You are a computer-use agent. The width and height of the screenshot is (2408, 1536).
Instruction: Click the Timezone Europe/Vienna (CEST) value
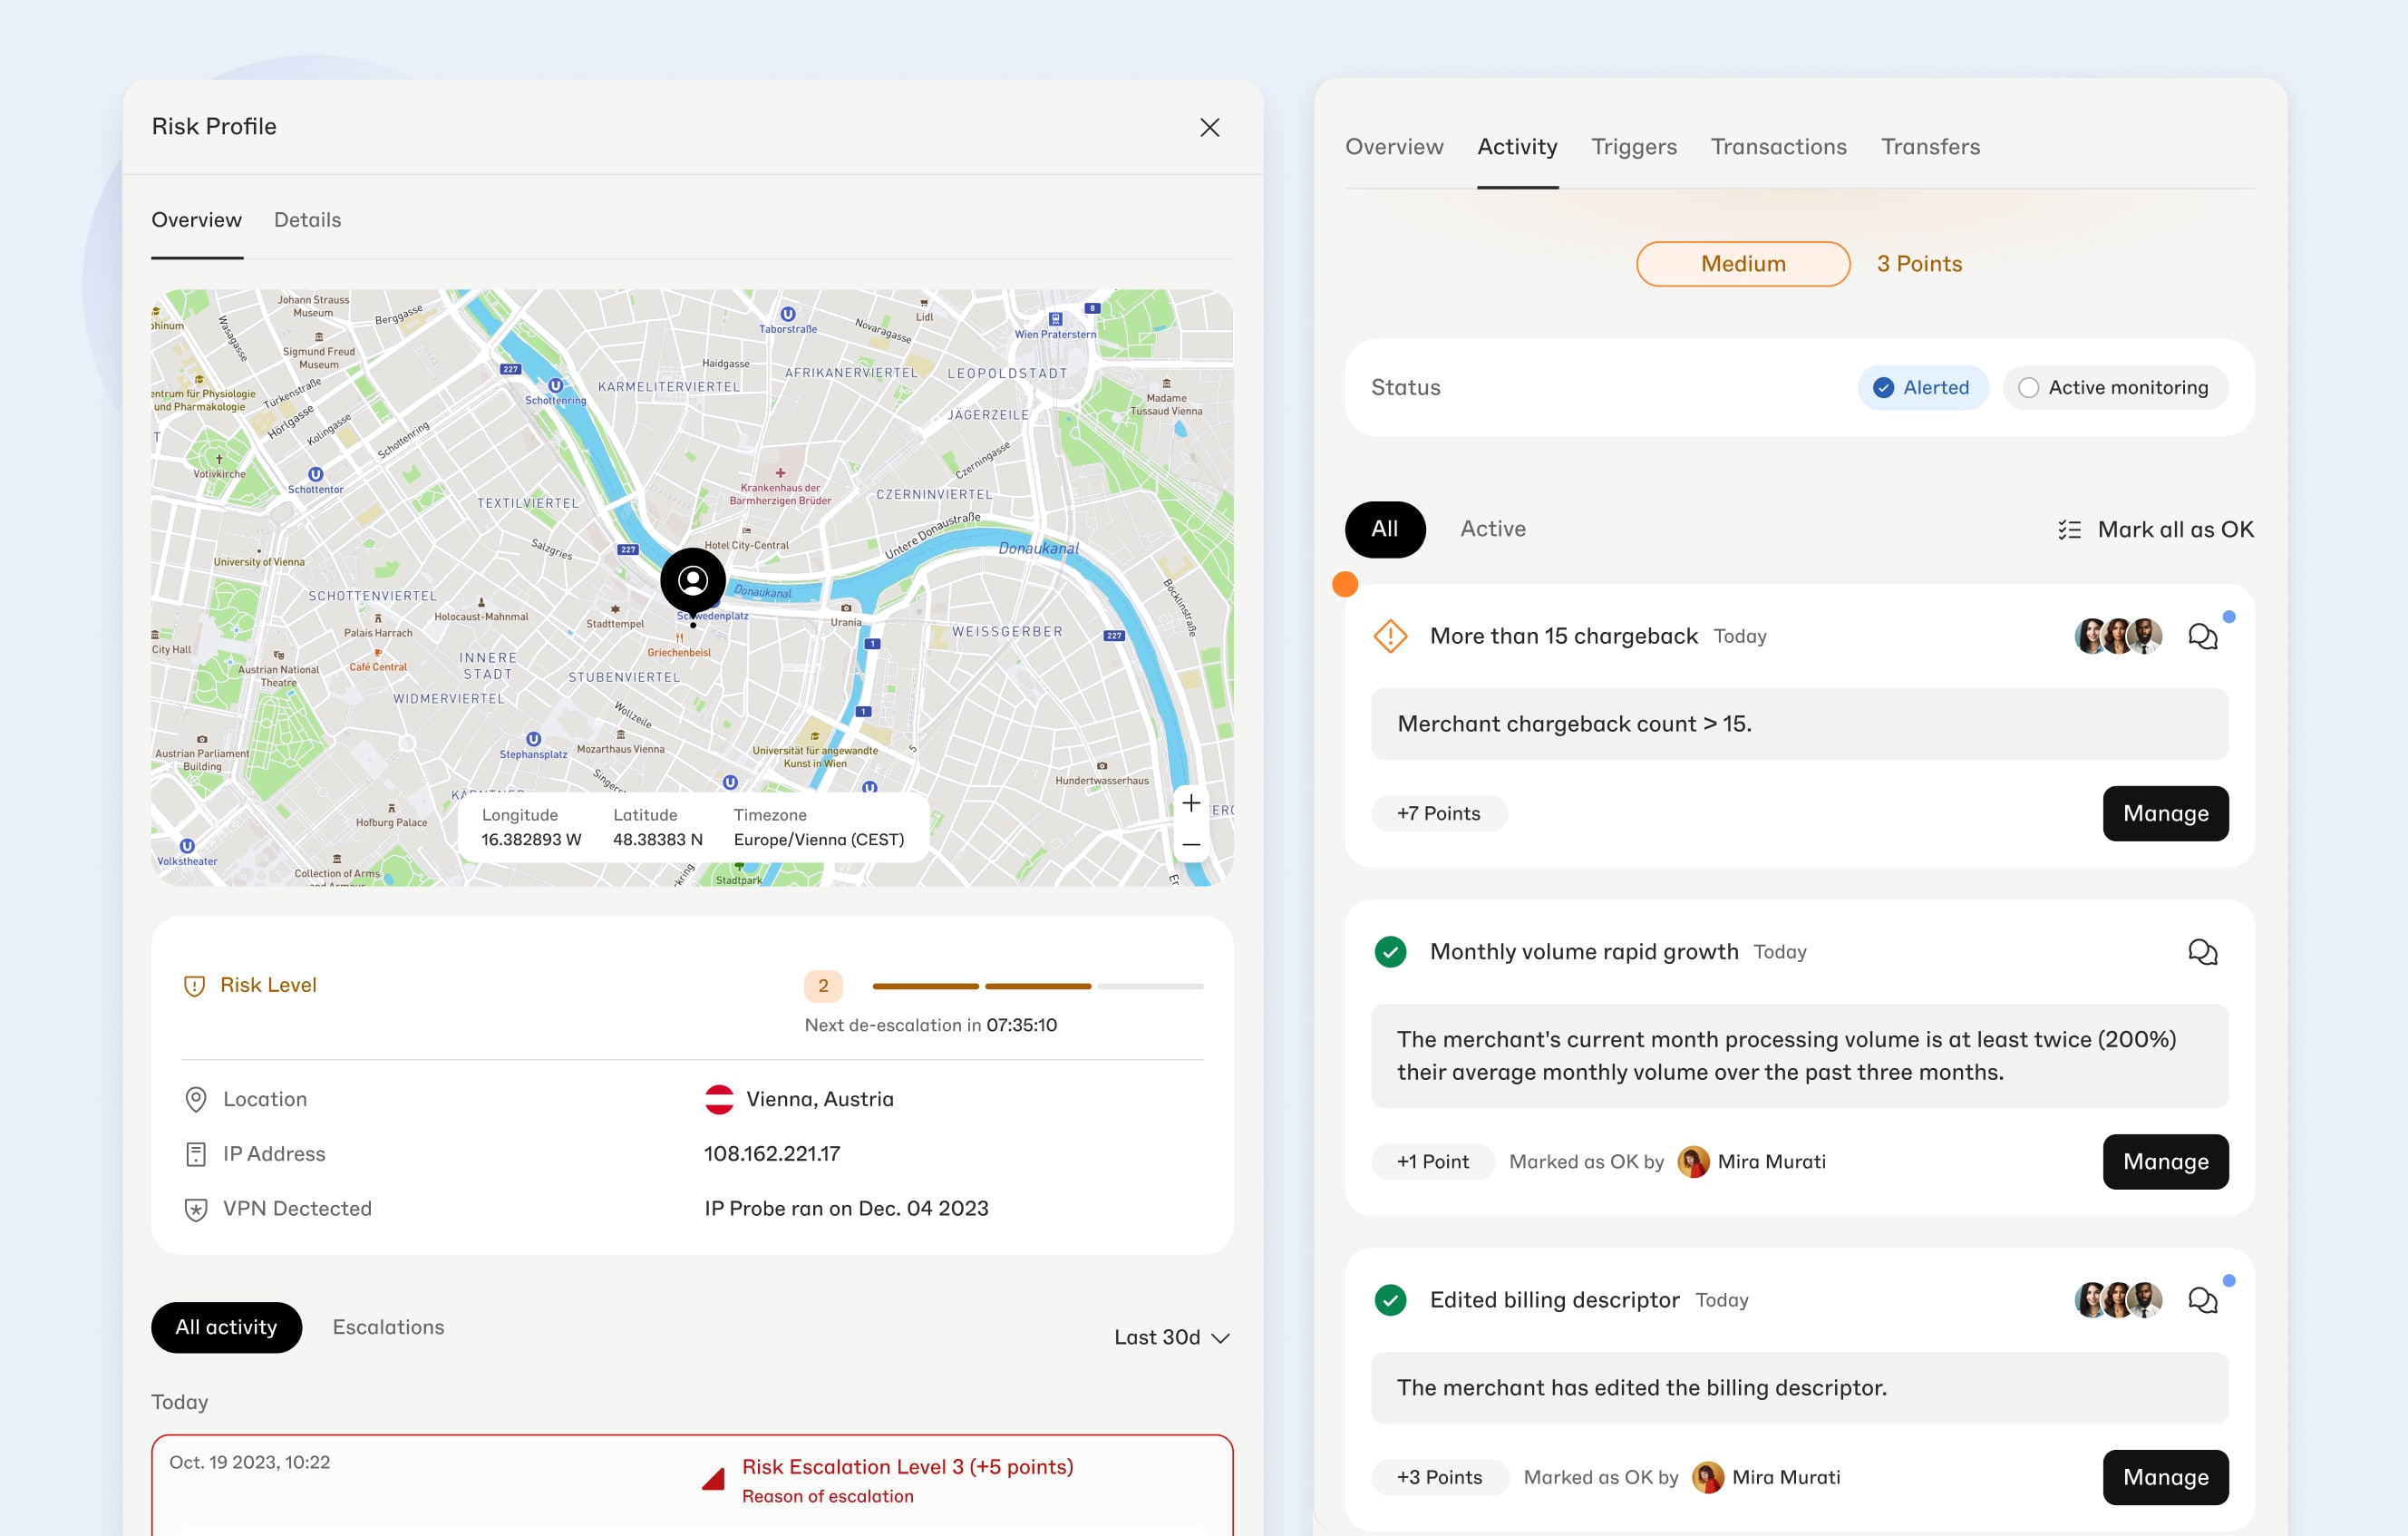(x=819, y=840)
